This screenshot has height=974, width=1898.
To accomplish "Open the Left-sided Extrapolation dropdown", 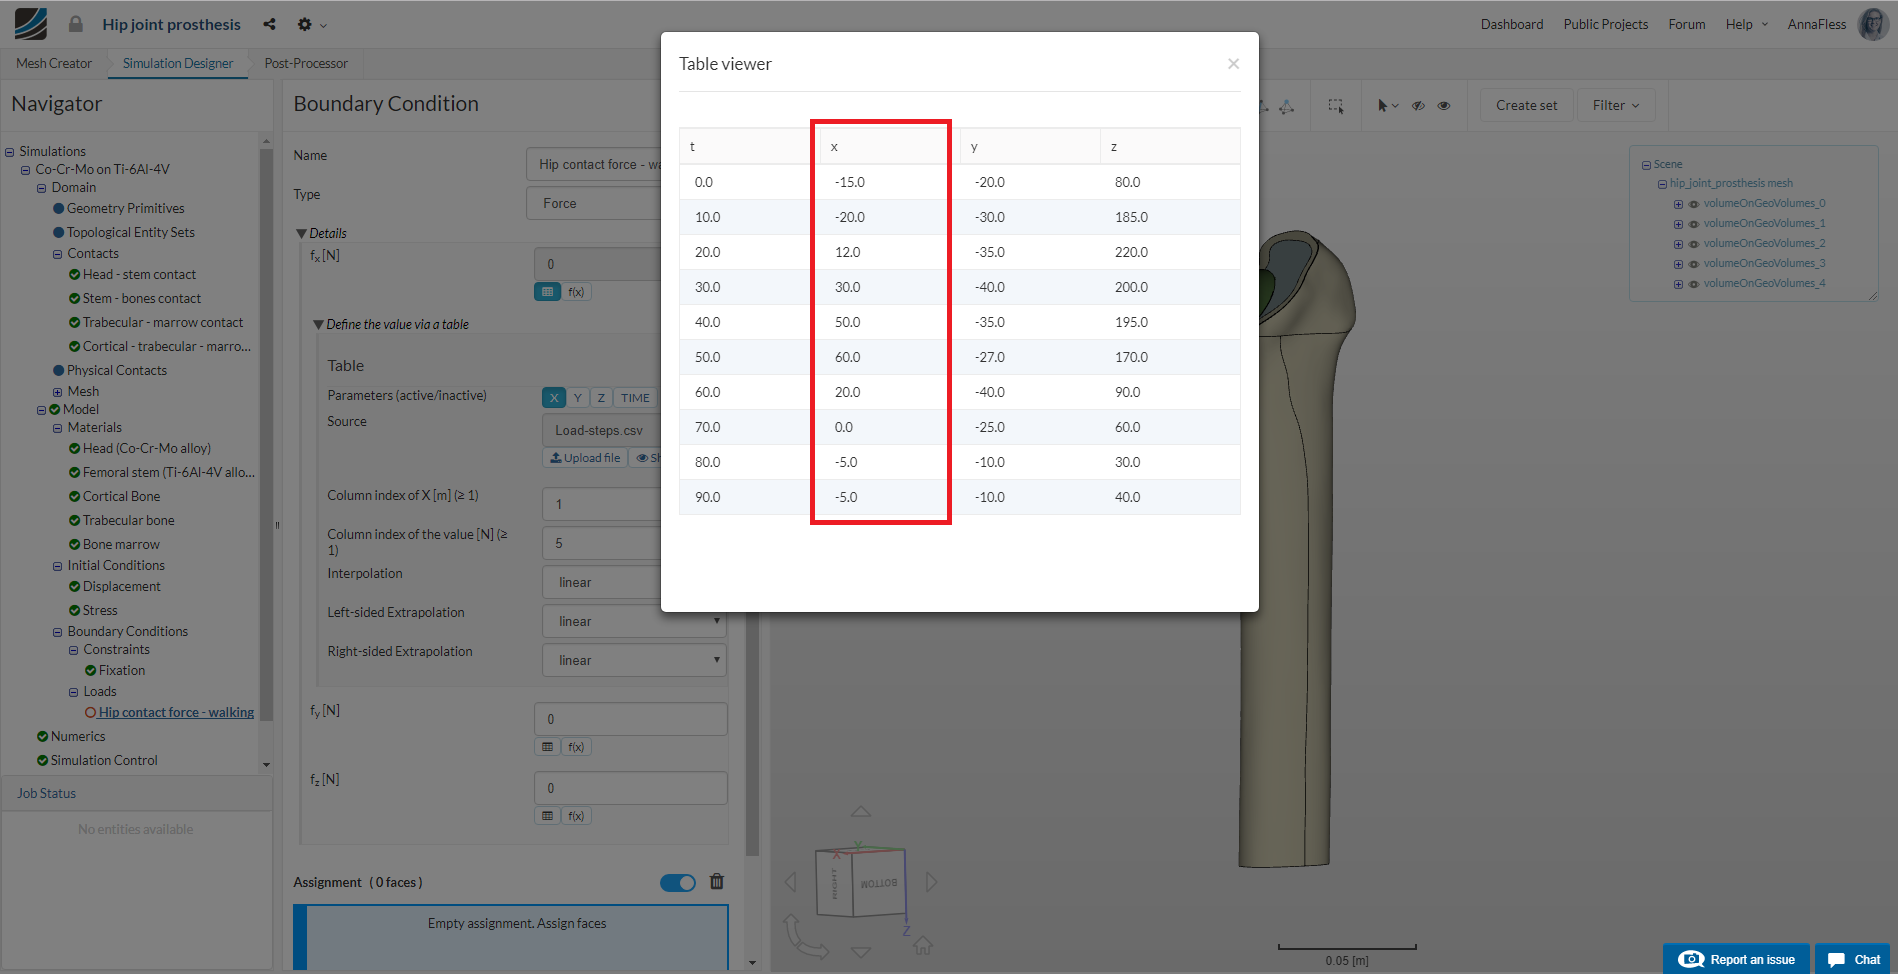I will pos(634,621).
